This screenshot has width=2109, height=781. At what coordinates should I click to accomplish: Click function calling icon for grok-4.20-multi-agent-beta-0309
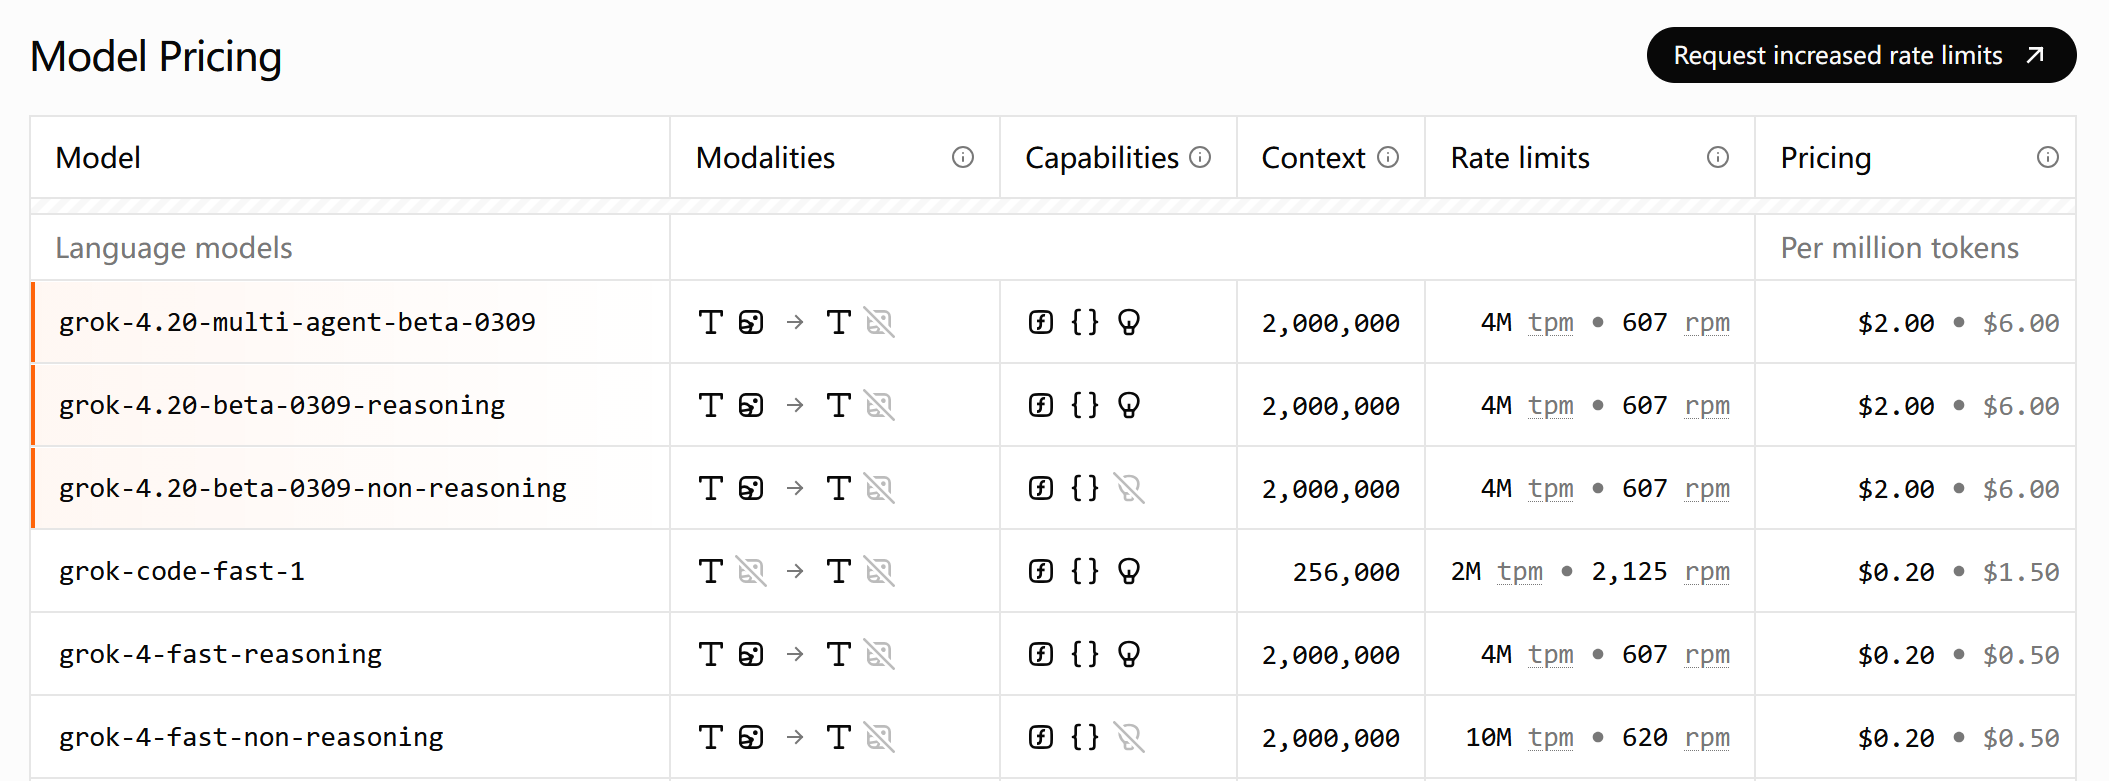(x=1041, y=322)
